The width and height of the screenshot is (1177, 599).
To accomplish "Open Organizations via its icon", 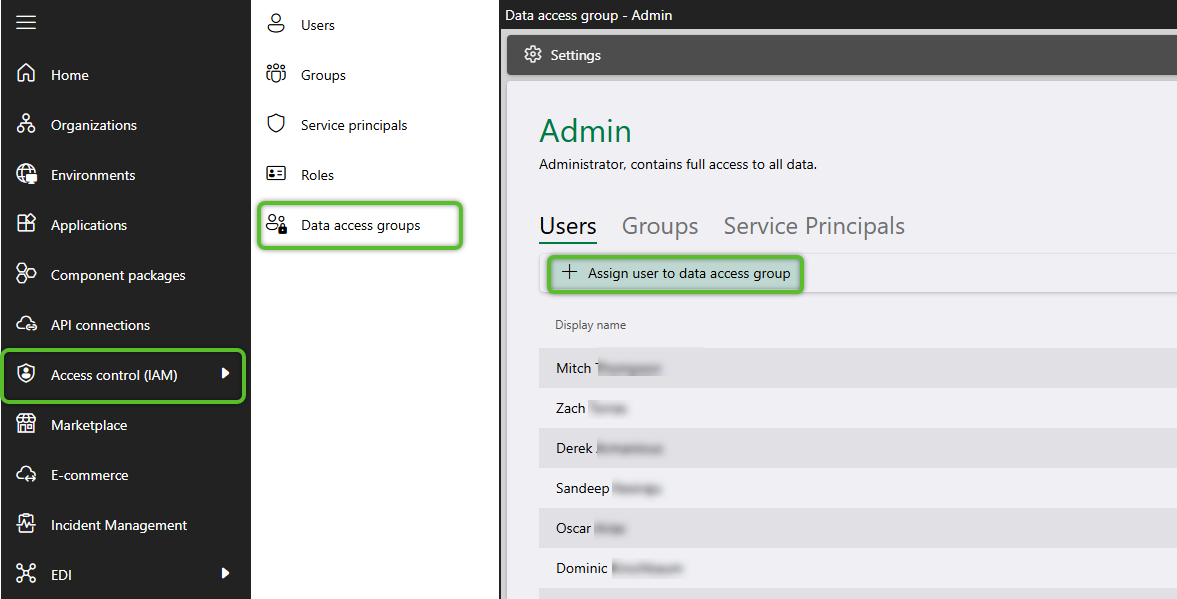I will 27,125.
